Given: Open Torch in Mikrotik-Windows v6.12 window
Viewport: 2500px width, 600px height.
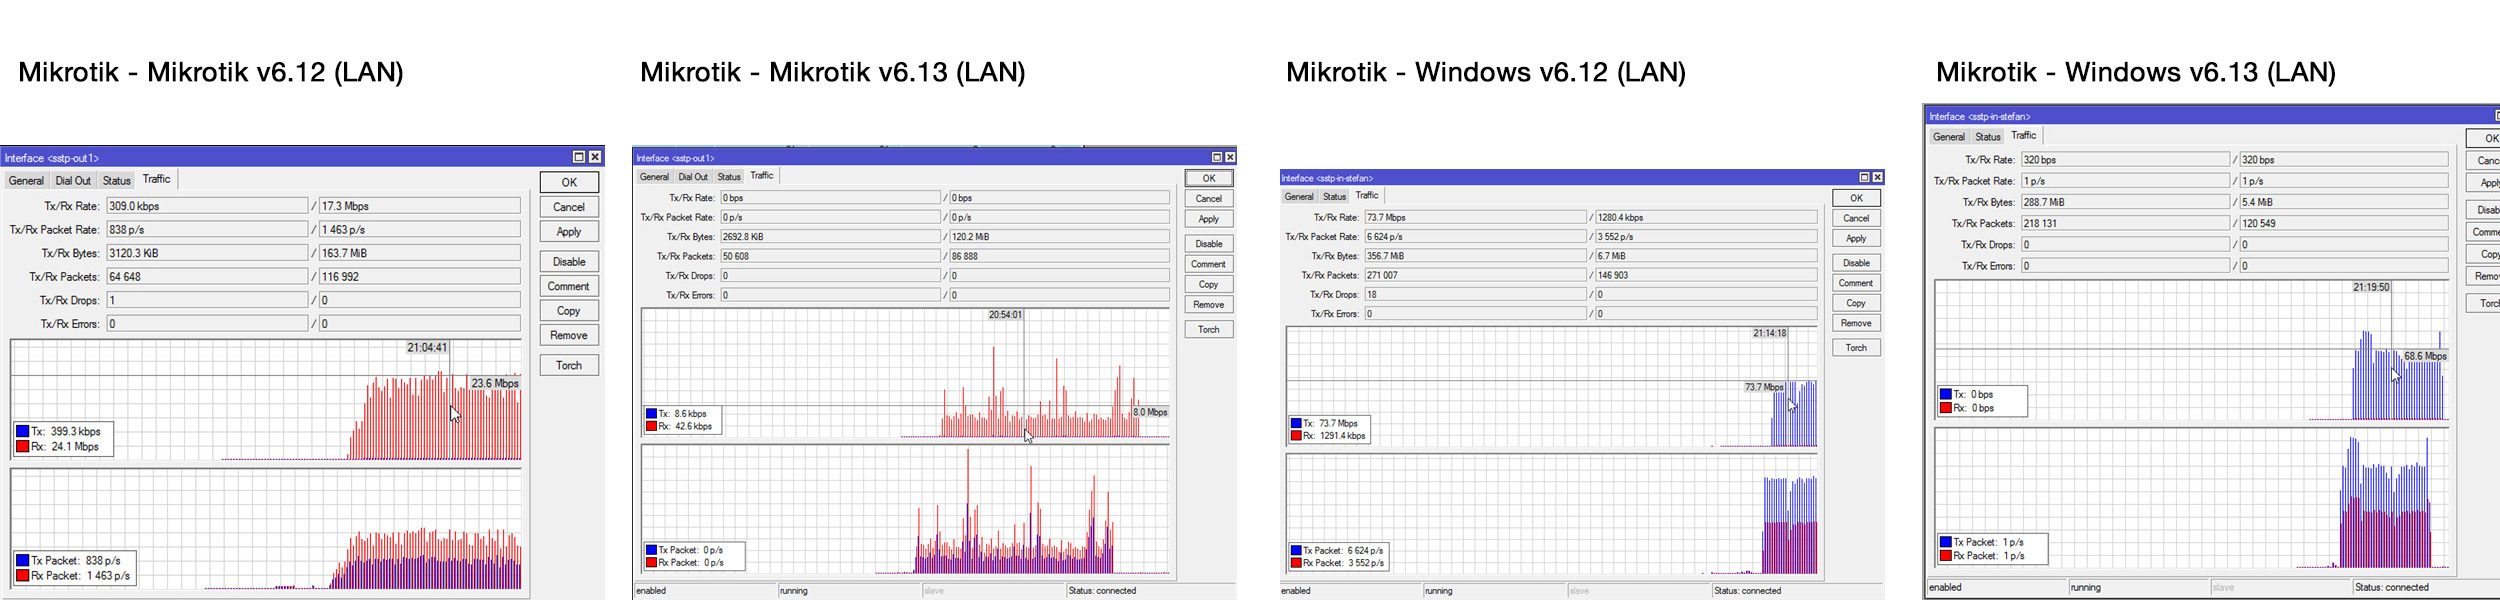Looking at the screenshot, I should 1856,348.
